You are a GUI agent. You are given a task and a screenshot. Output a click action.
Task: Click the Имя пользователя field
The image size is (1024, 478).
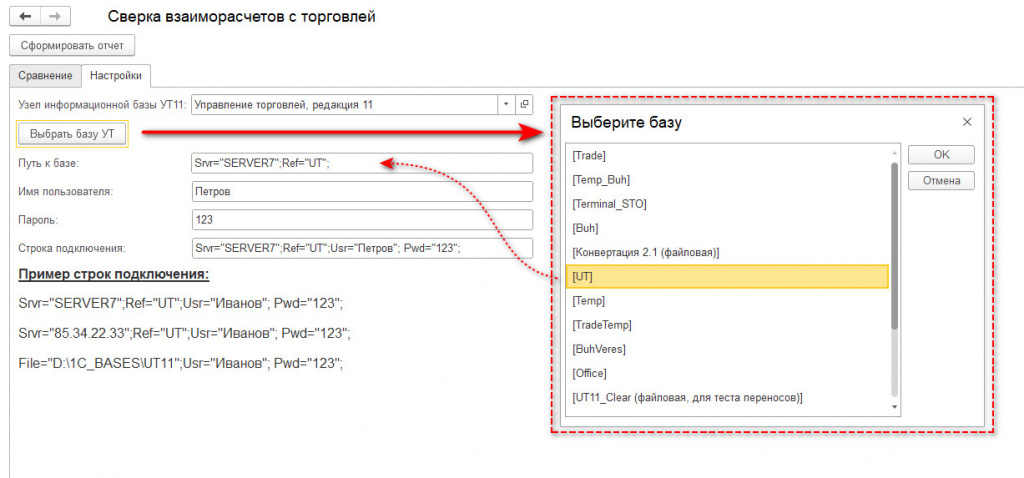tap(362, 191)
